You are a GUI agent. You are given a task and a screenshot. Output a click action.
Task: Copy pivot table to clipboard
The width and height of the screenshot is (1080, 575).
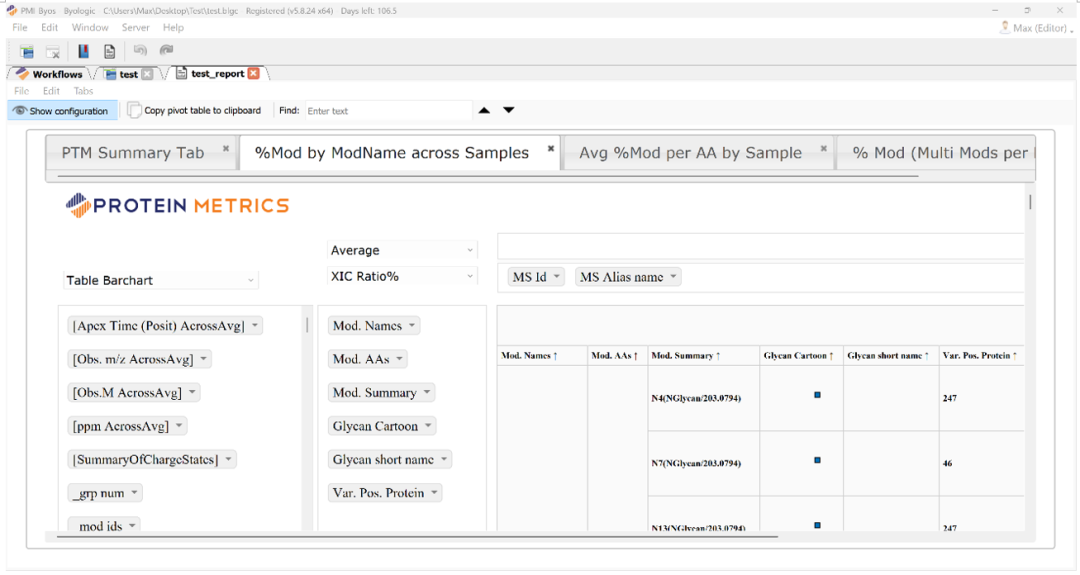click(x=195, y=111)
